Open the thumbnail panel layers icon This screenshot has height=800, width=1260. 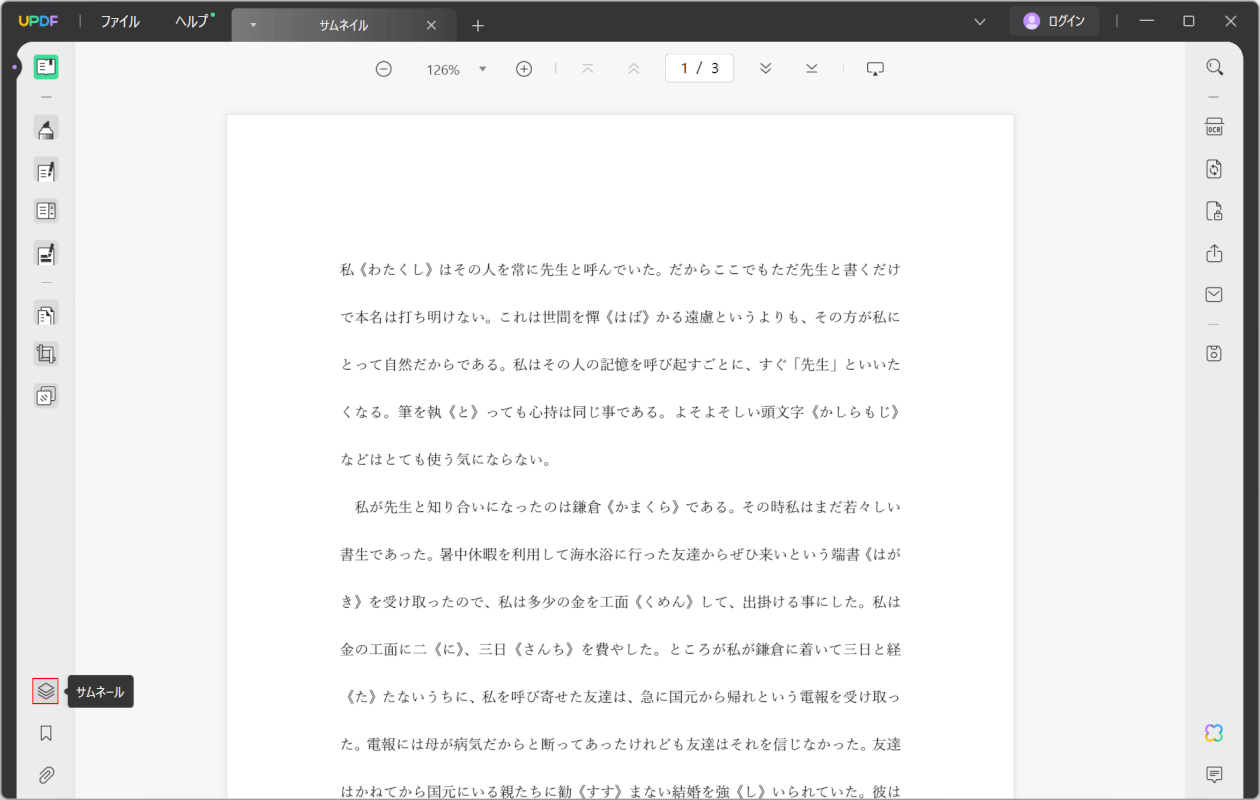pyautogui.click(x=45, y=691)
